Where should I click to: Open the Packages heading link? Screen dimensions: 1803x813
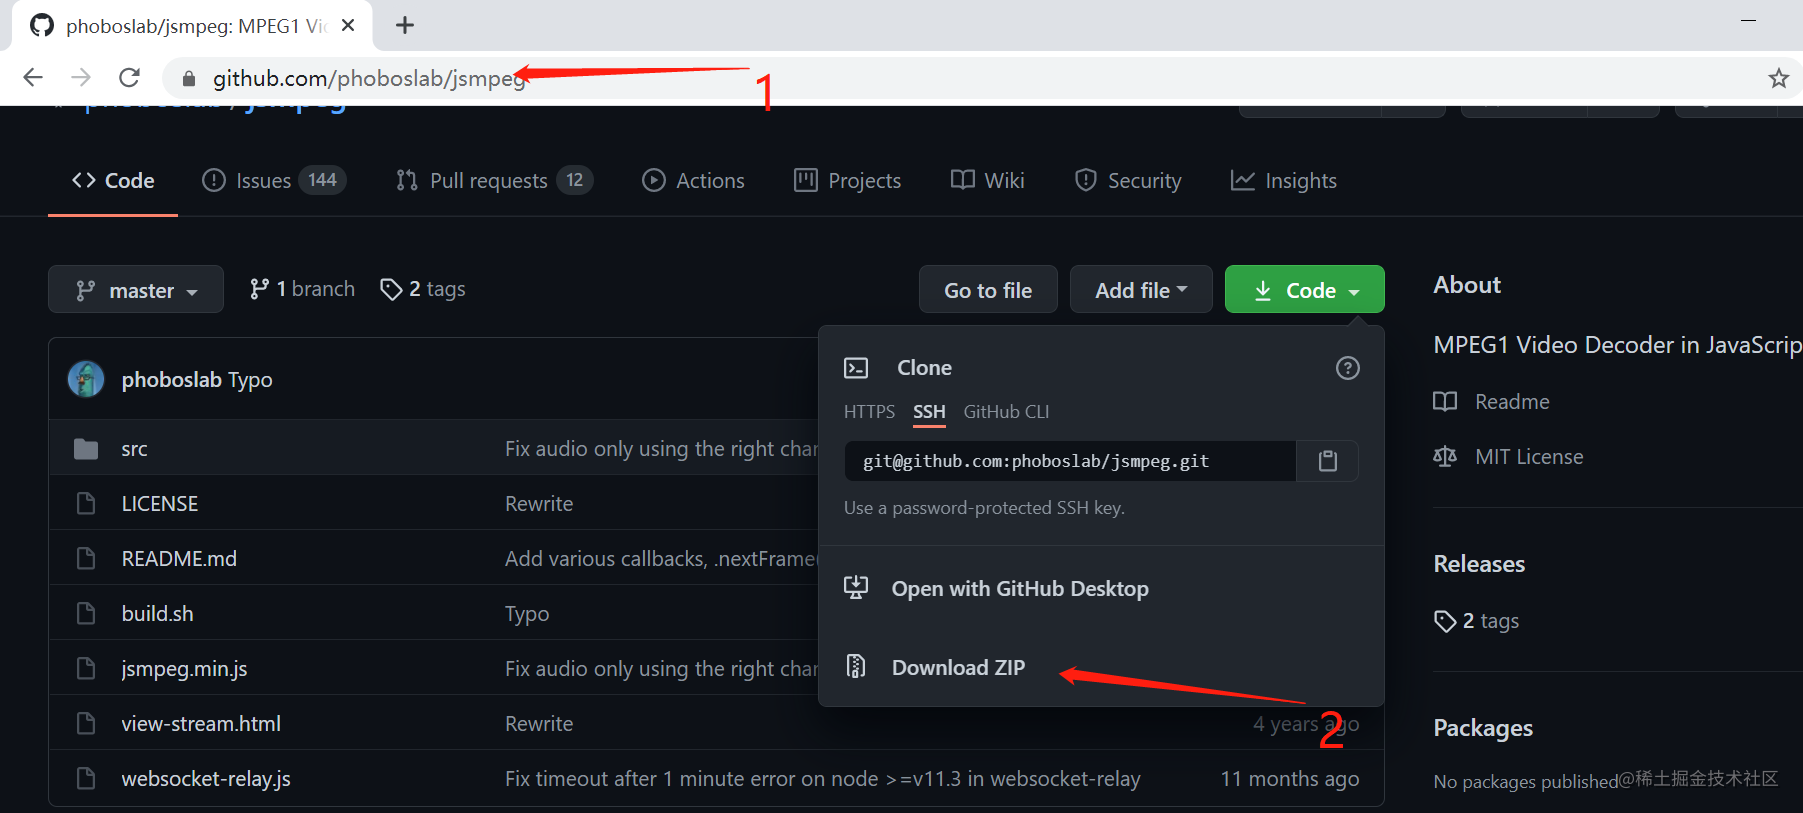(1483, 728)
